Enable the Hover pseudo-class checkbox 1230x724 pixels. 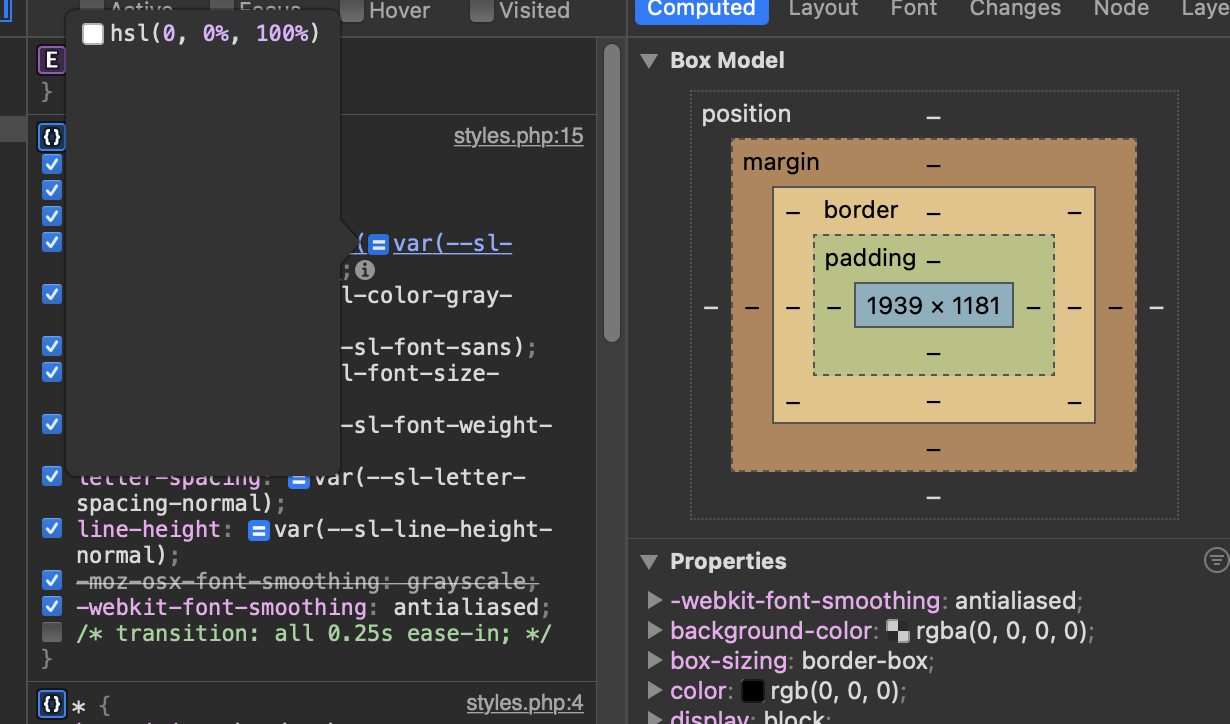click(352, 11)
